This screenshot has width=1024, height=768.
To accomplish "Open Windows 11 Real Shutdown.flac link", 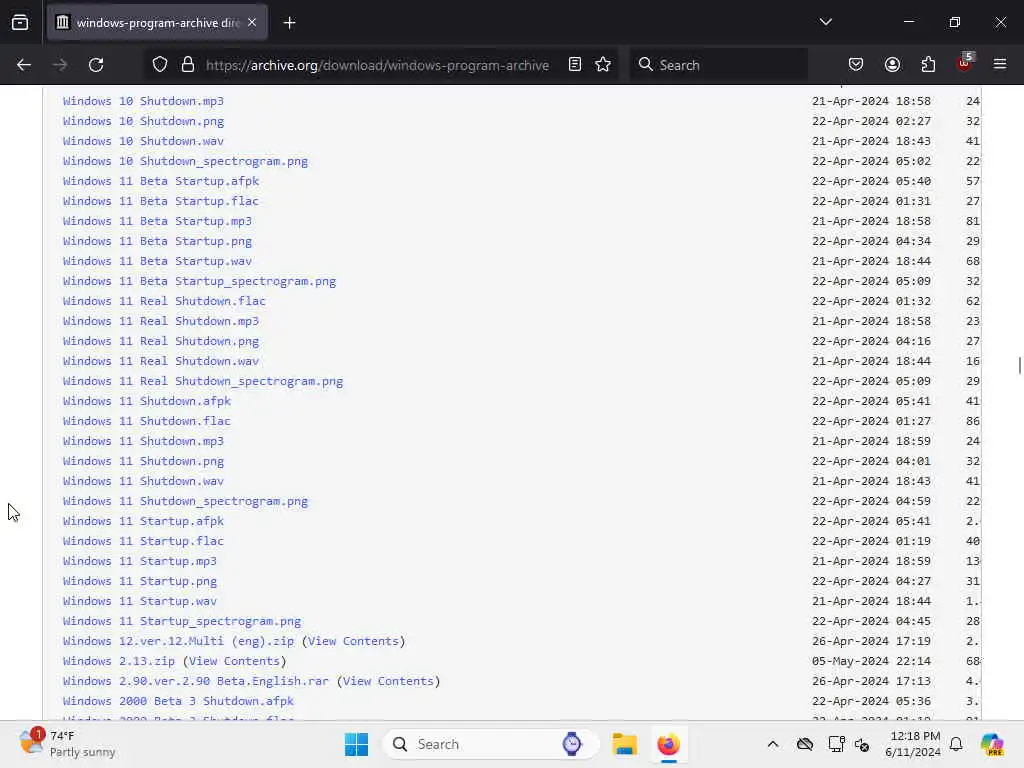I will (x=164, y=301).
